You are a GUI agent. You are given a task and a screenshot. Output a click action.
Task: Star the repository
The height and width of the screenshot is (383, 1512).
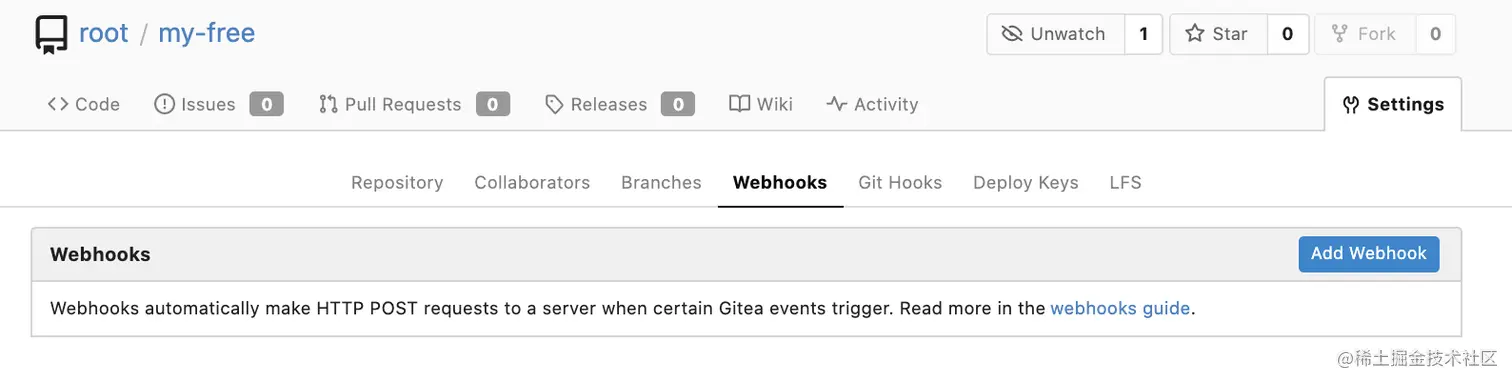[x=1218, y=34]
